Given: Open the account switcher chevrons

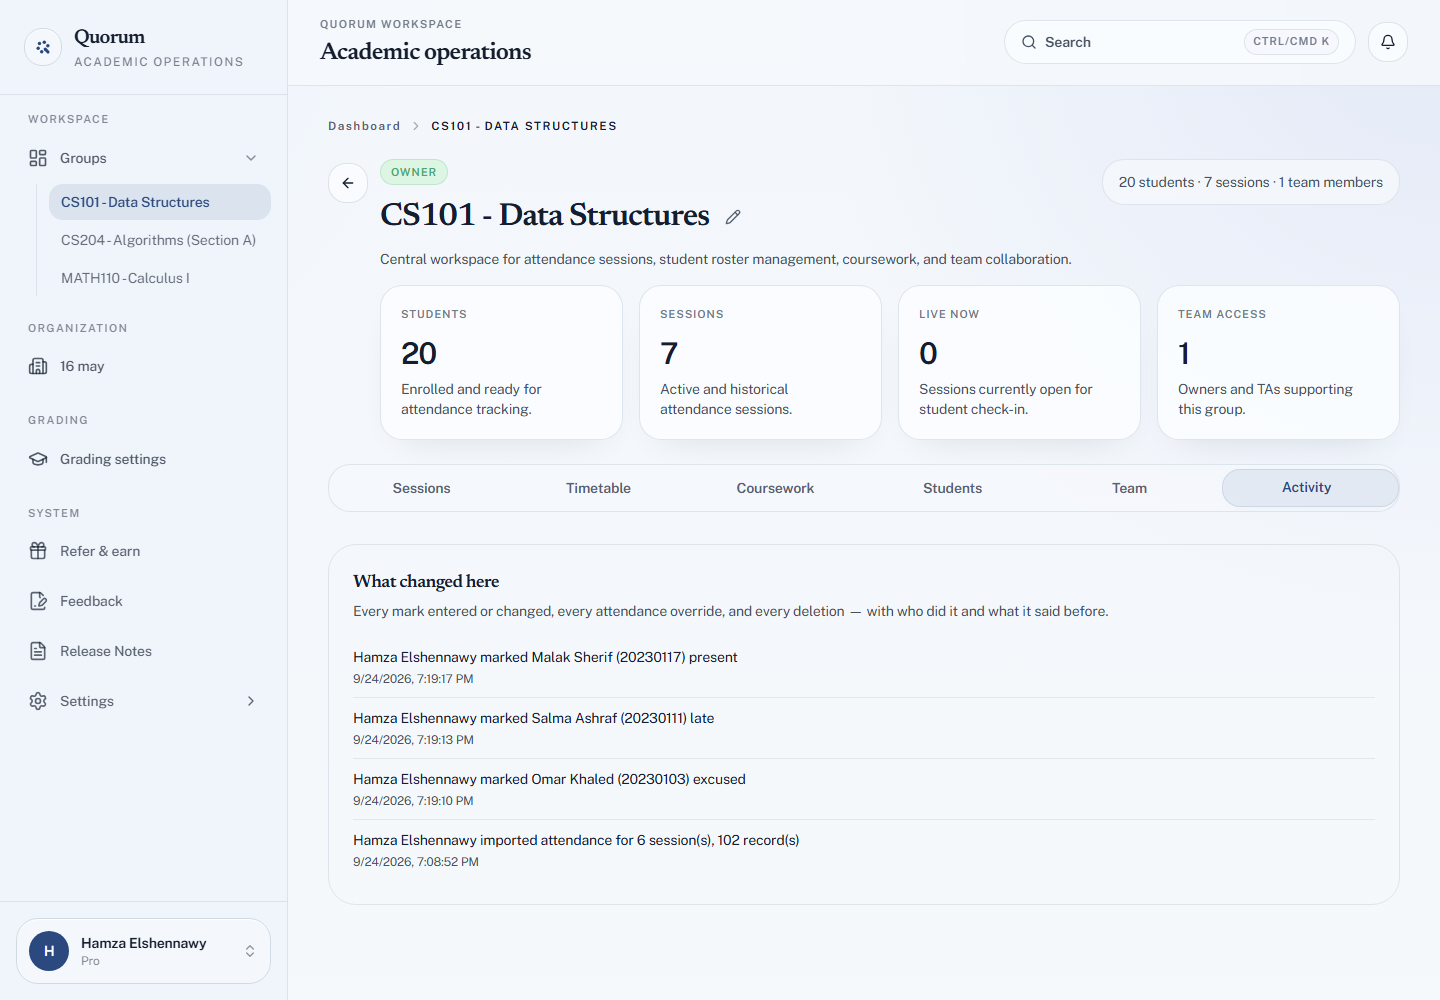Looking at the screenshot, I should click(250, 951).
